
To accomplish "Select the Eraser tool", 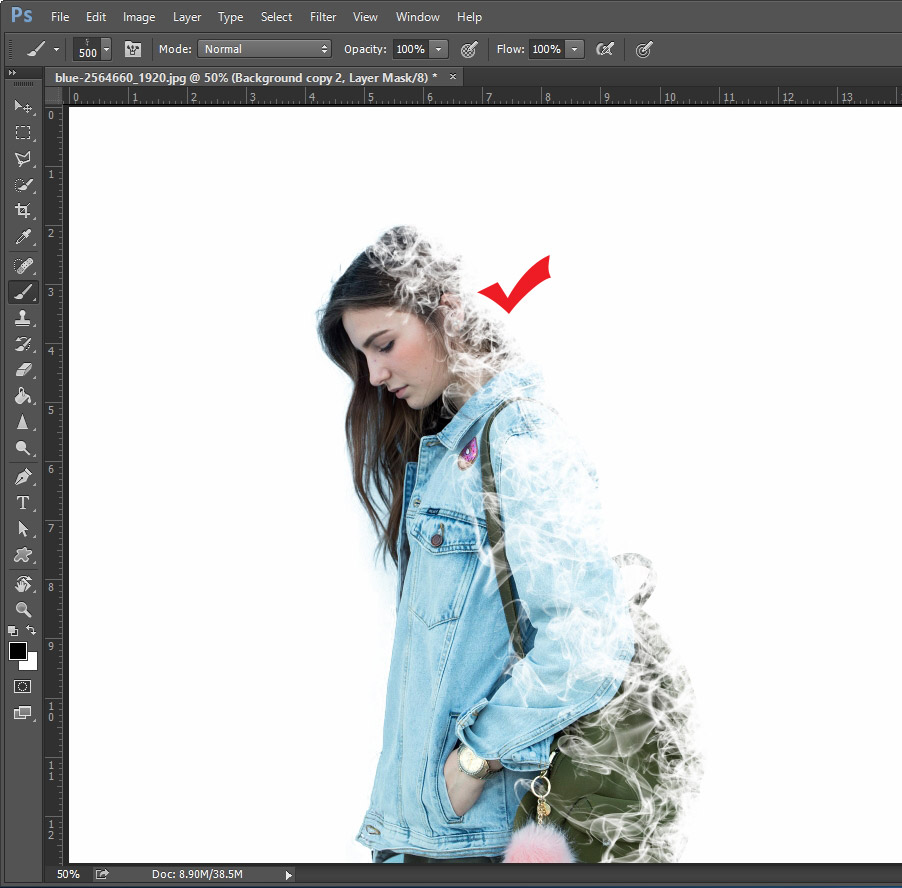I will click(23, 370).
